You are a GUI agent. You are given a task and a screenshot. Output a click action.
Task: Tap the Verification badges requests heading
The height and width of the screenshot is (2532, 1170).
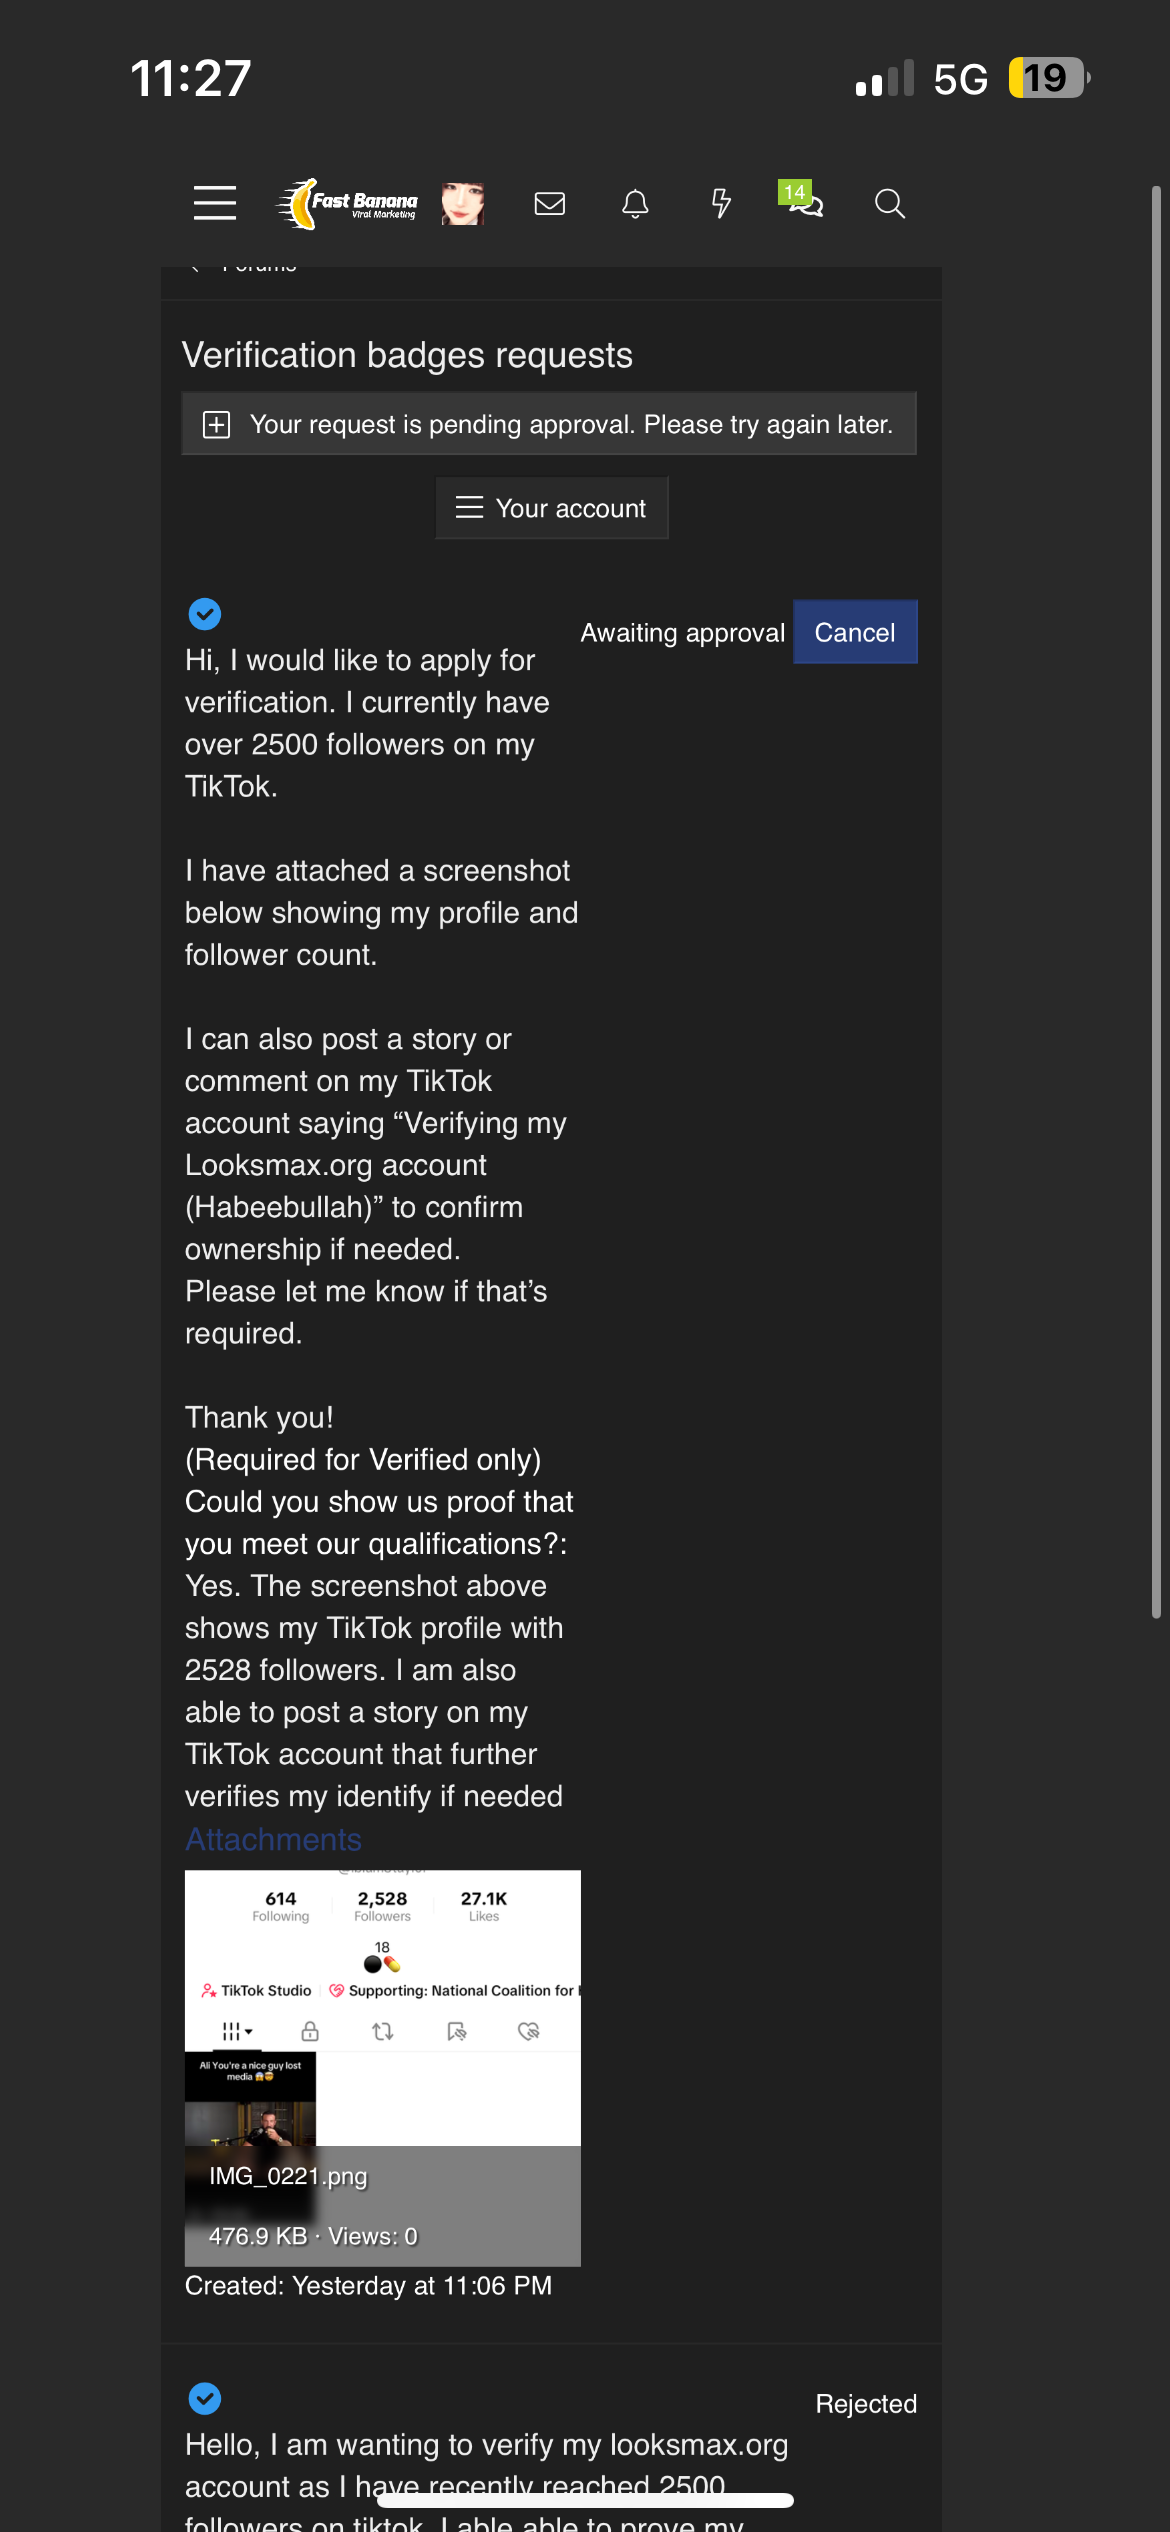click(407, 355)
